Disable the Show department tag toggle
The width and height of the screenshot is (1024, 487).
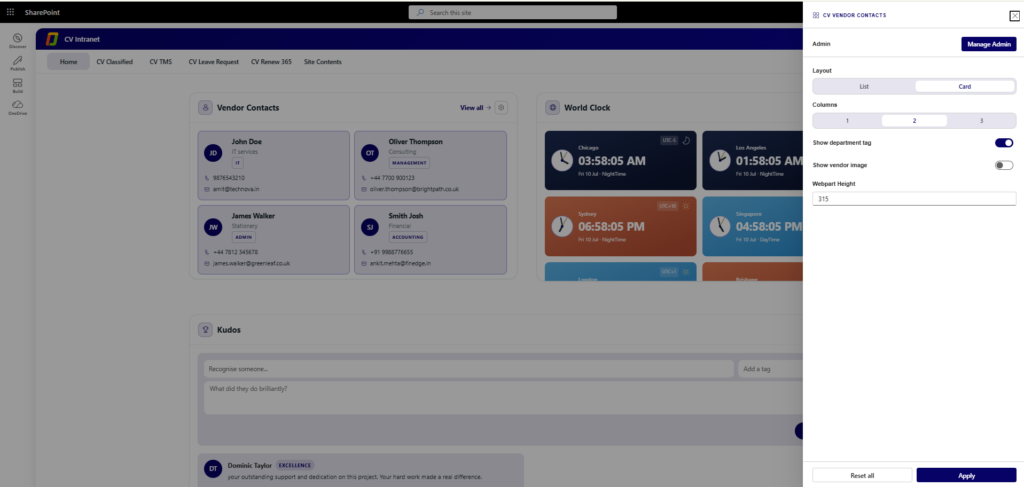pos(1004,143)
